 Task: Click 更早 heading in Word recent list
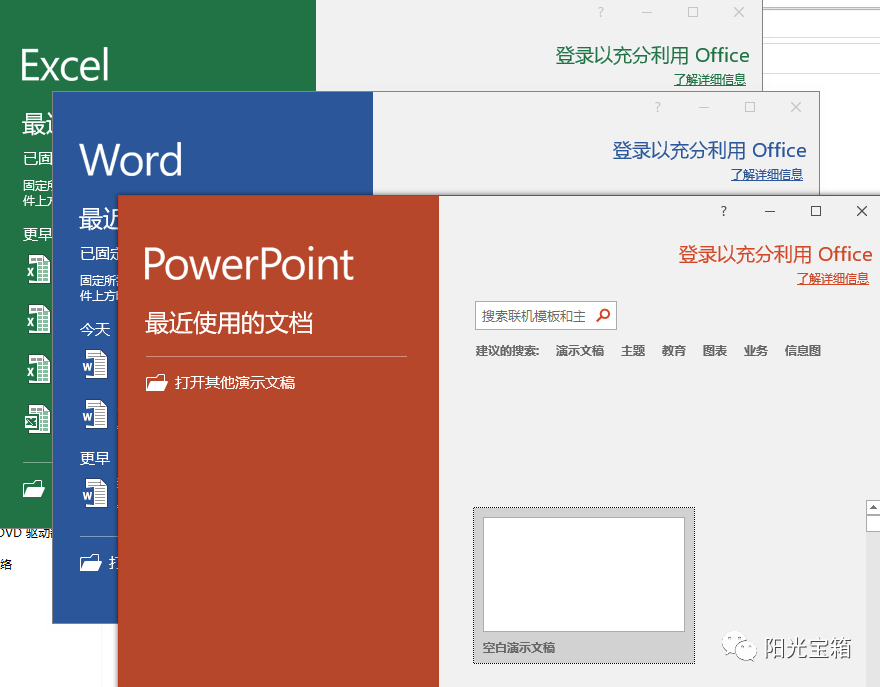tap(95, 458)
